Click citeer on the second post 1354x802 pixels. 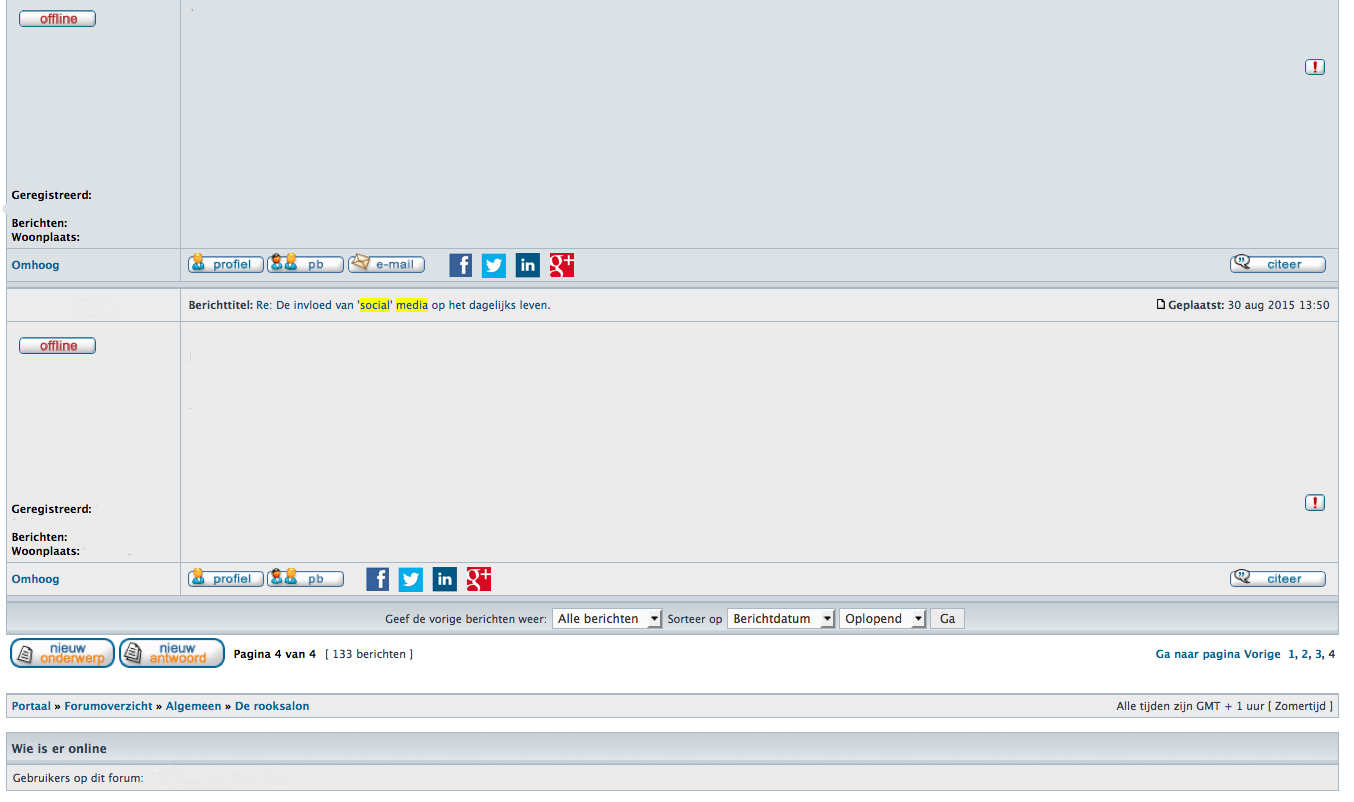pyautogui.click(x=1278, y=578)
